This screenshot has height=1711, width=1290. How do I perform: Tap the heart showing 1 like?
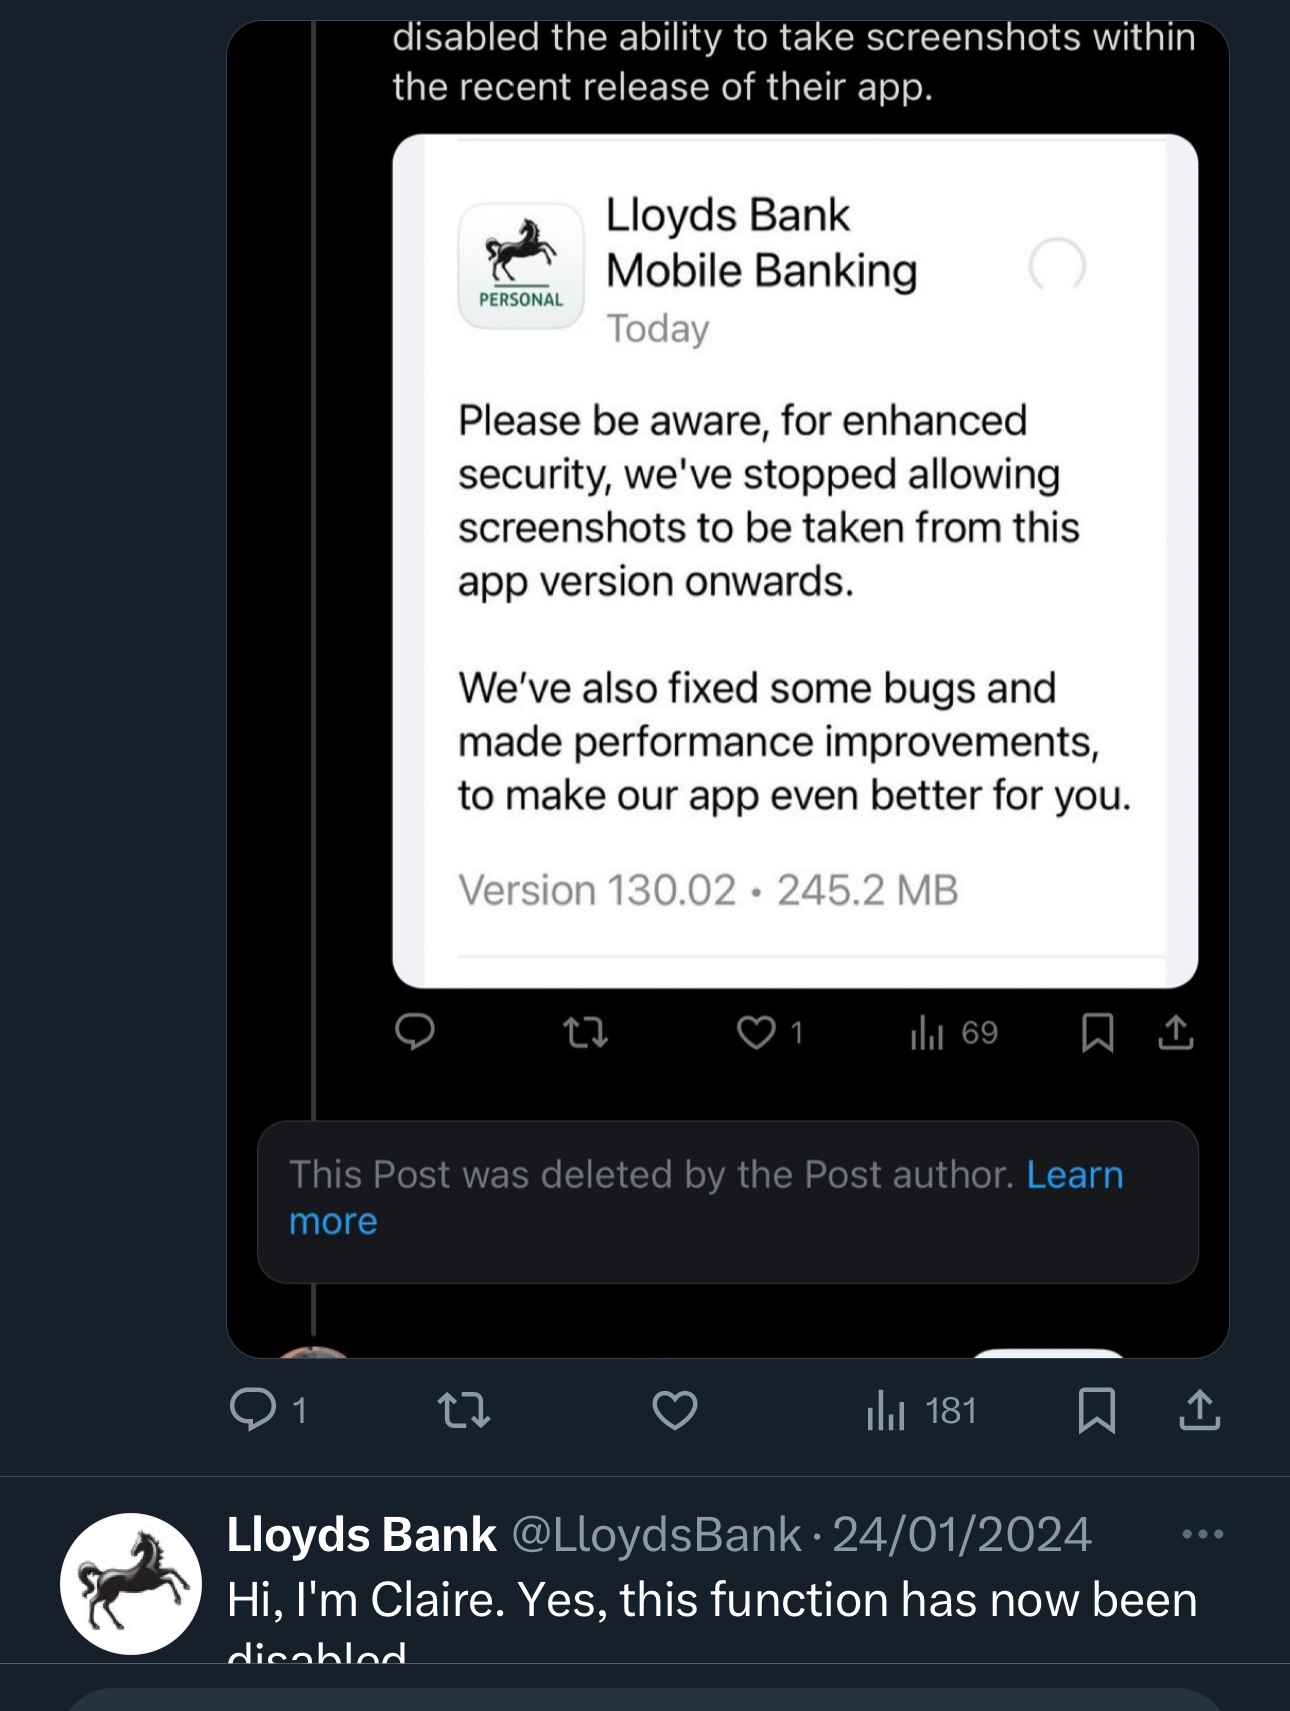click(757, 1032)
